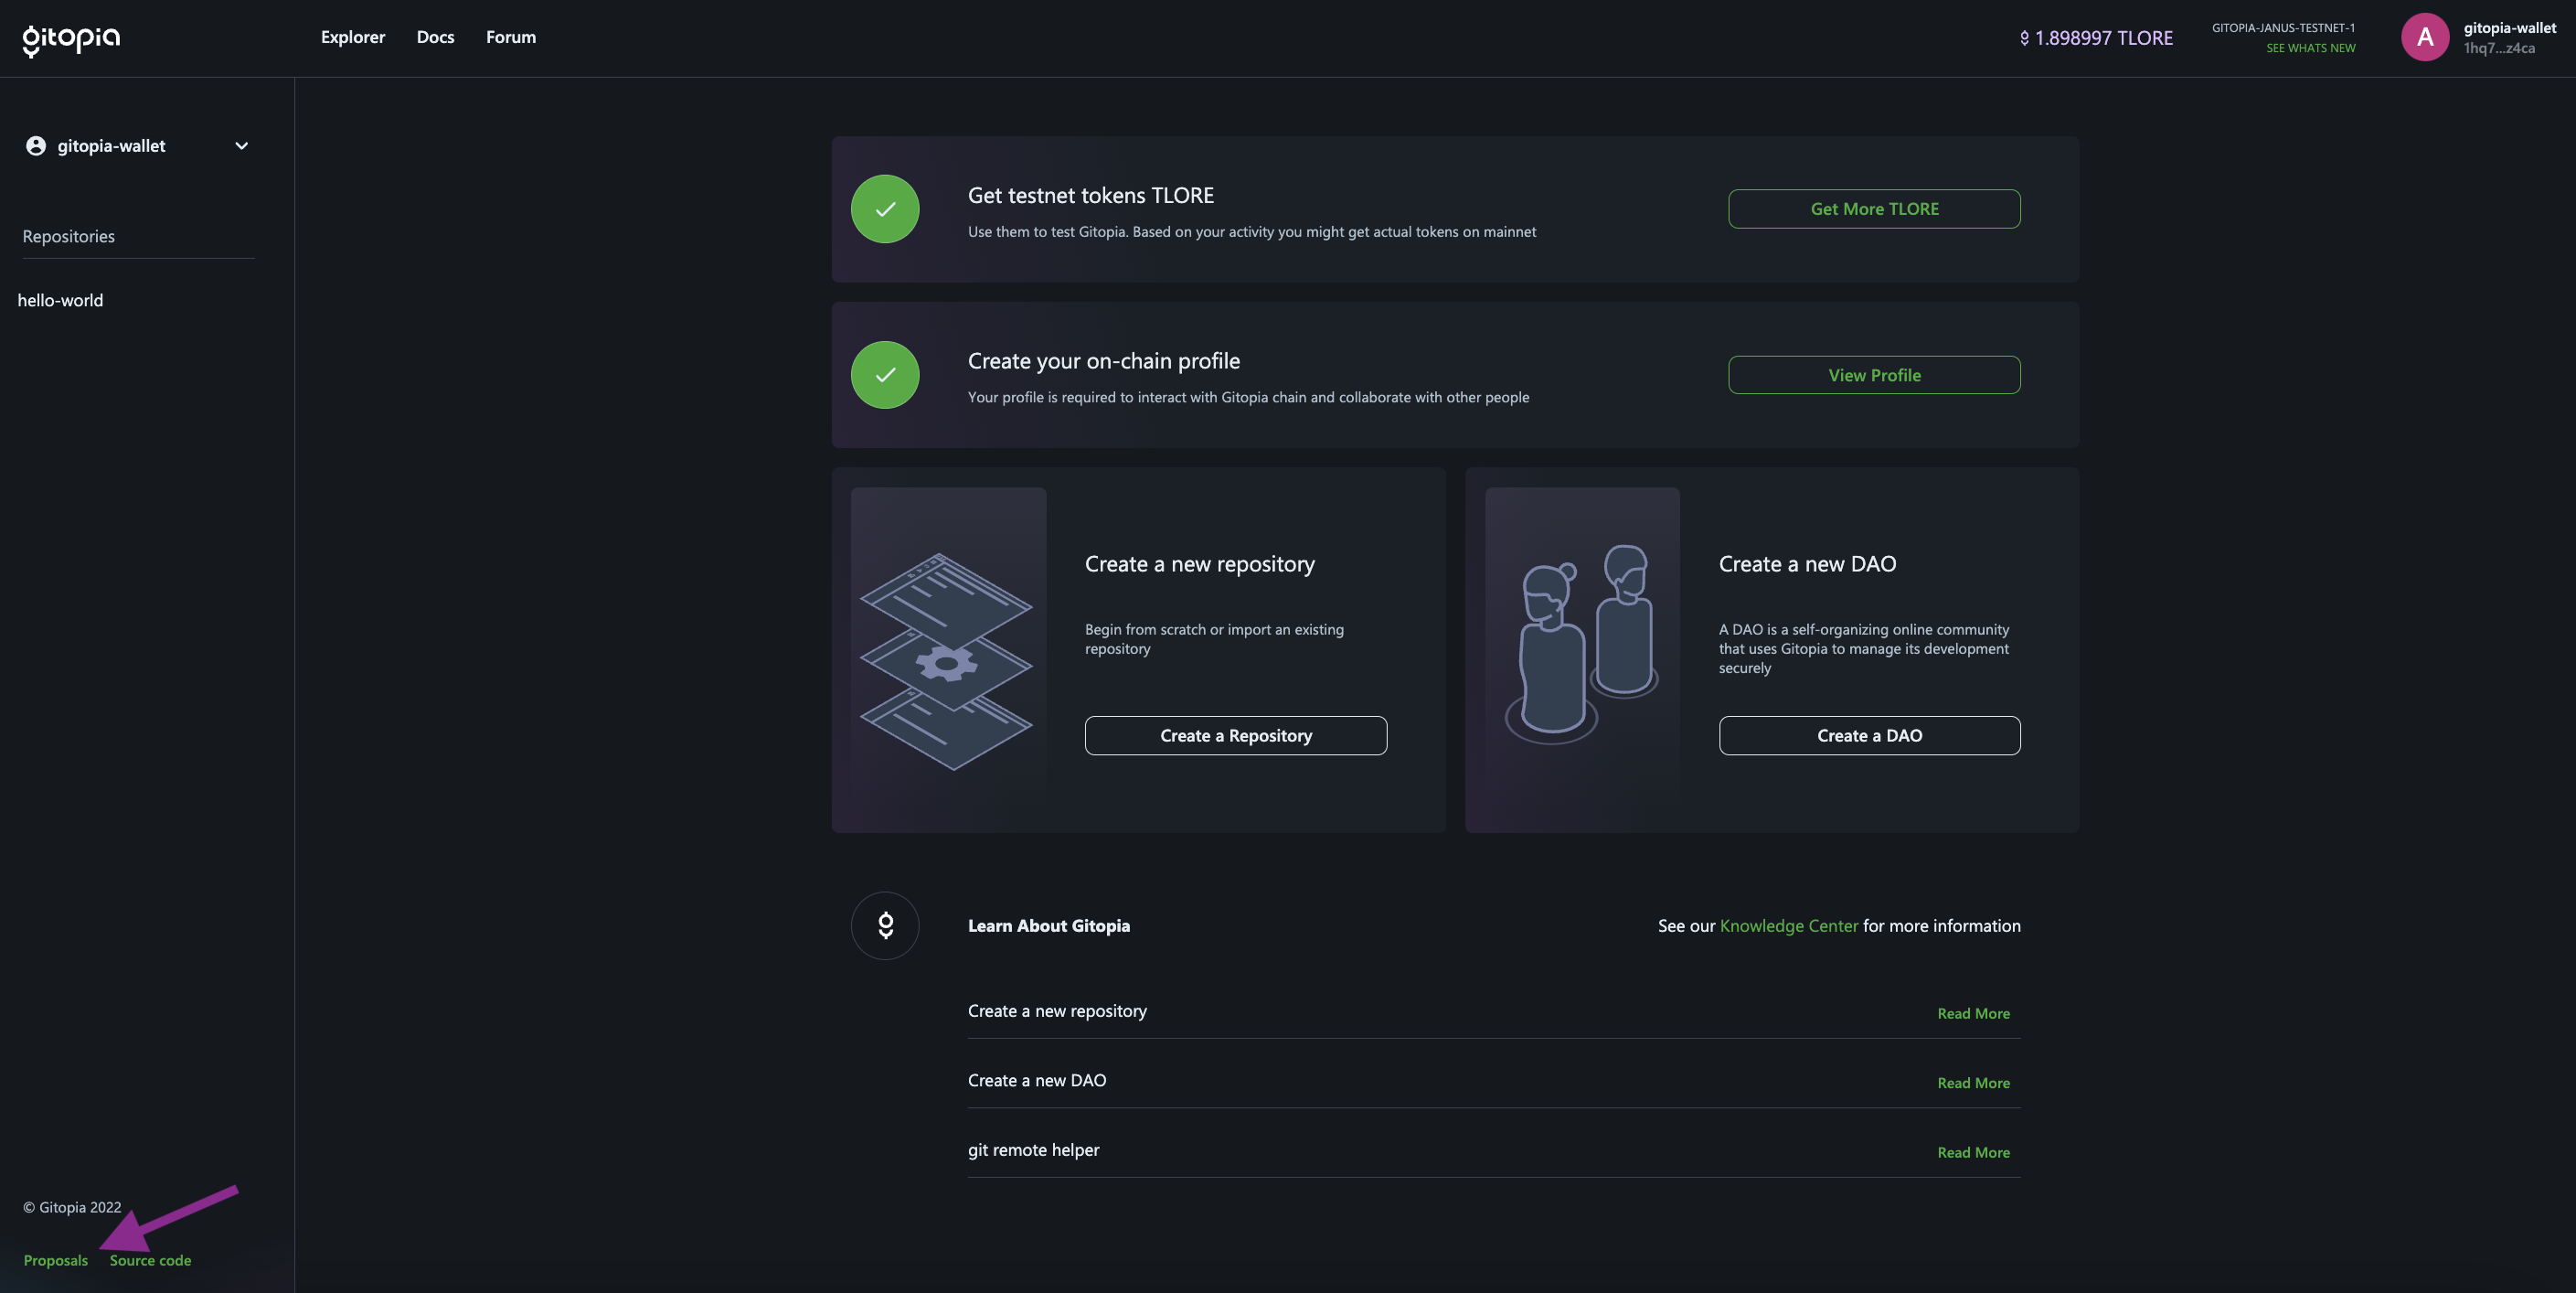Viewport: 2576px width, 1293px height.
Task: Click the Gitopia logo
Action: coord(71,39)
